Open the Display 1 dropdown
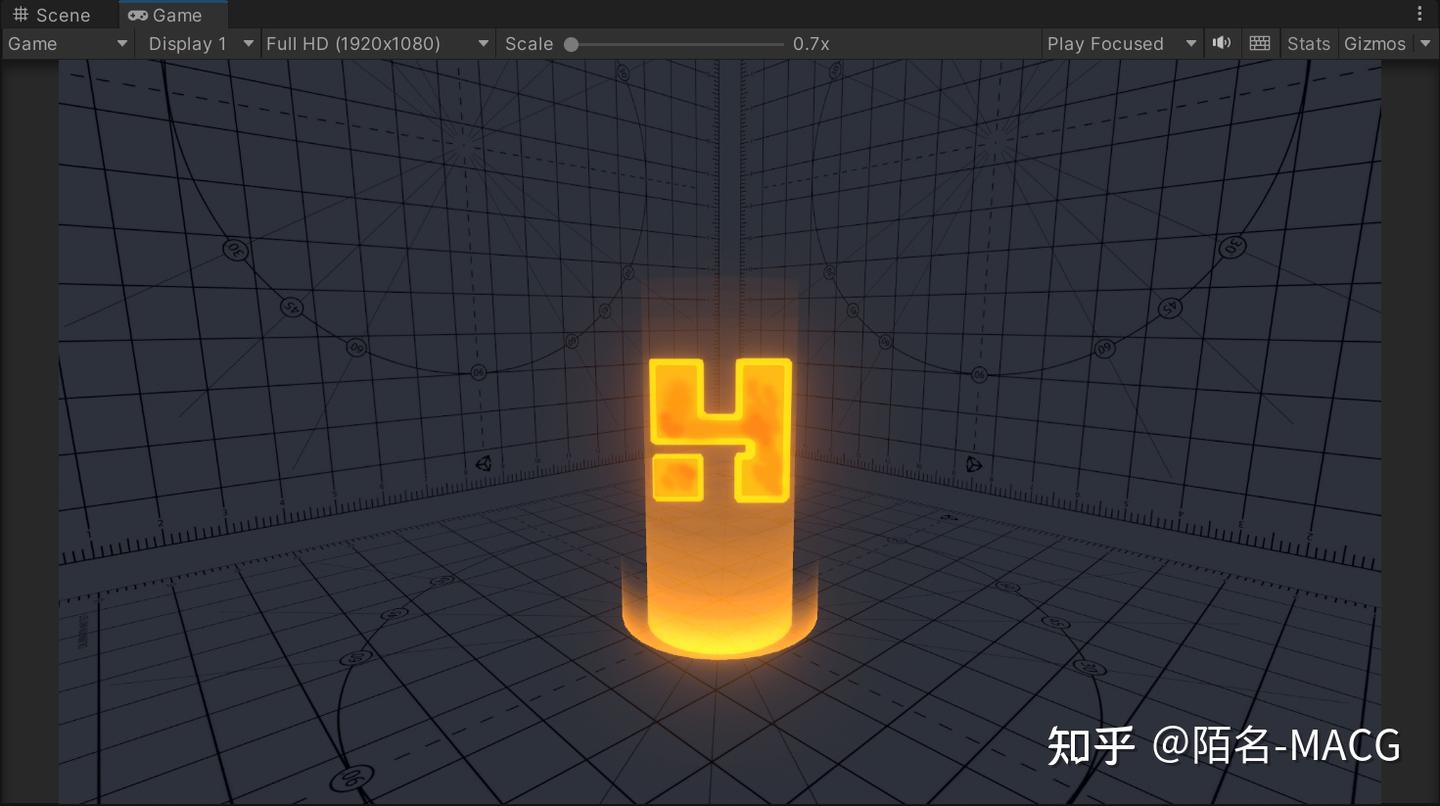 [x=199, y=44]
